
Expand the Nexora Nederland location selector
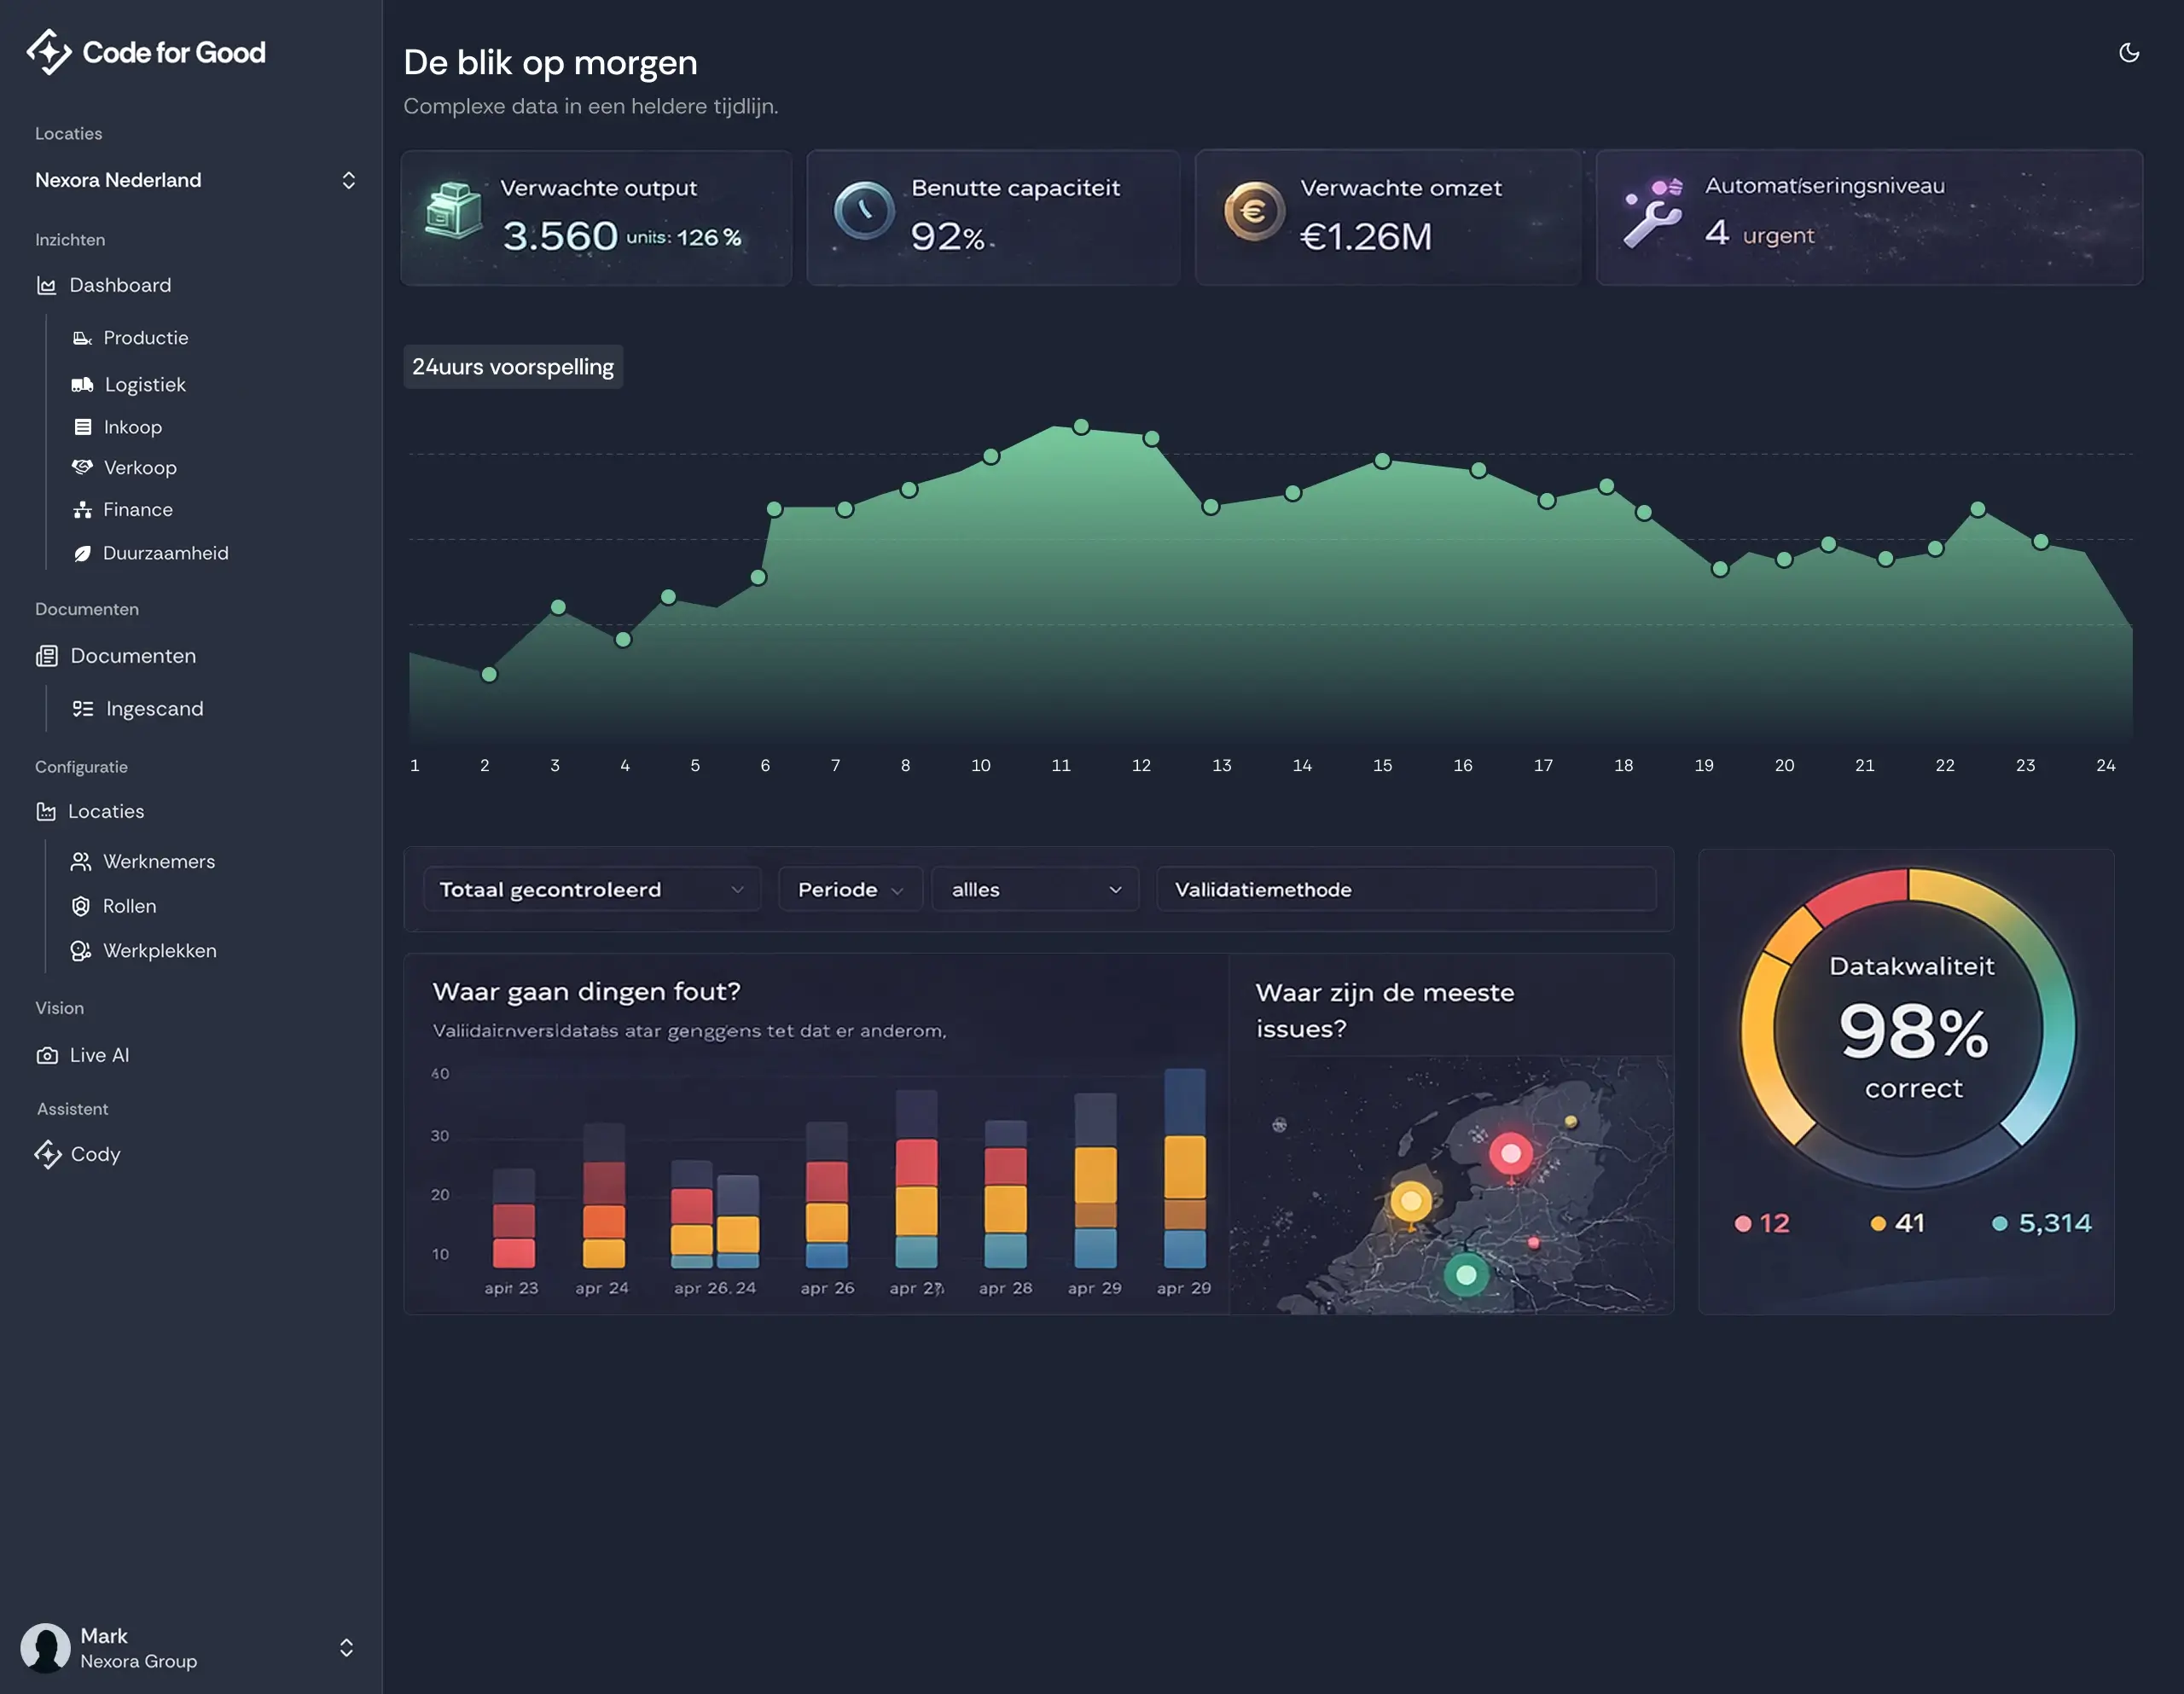(348, 180)
